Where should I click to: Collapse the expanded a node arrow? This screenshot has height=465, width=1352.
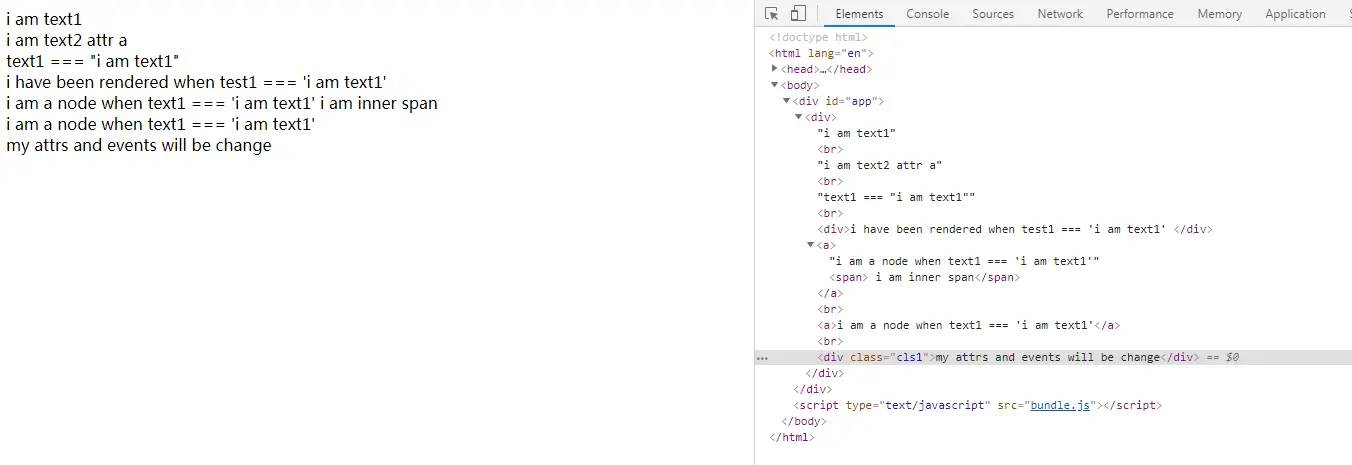click(x=811, y=245)
